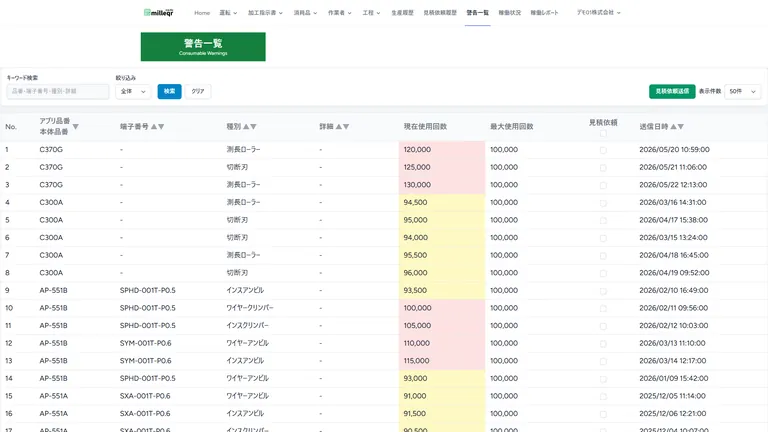Check 見積依頼 box for row 10
This screenshot has height=432, width=768.
click(603, 309)
